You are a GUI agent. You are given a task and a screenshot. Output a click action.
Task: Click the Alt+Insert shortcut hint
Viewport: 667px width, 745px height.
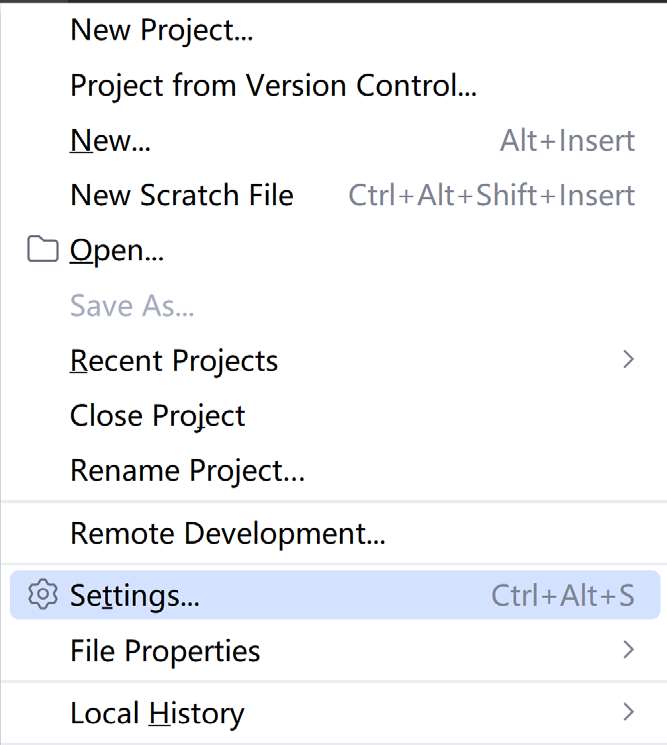567,140
